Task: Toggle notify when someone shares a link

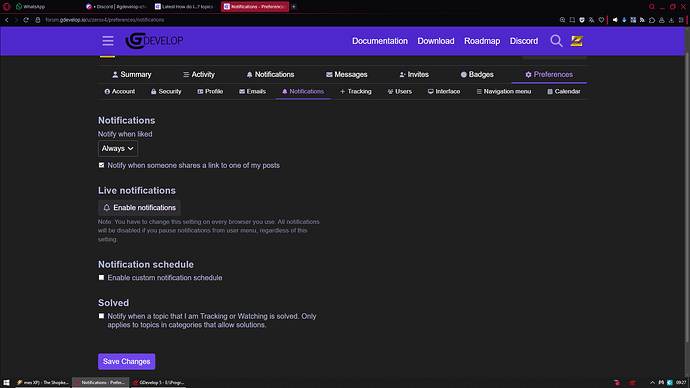Action: point(101,165)
